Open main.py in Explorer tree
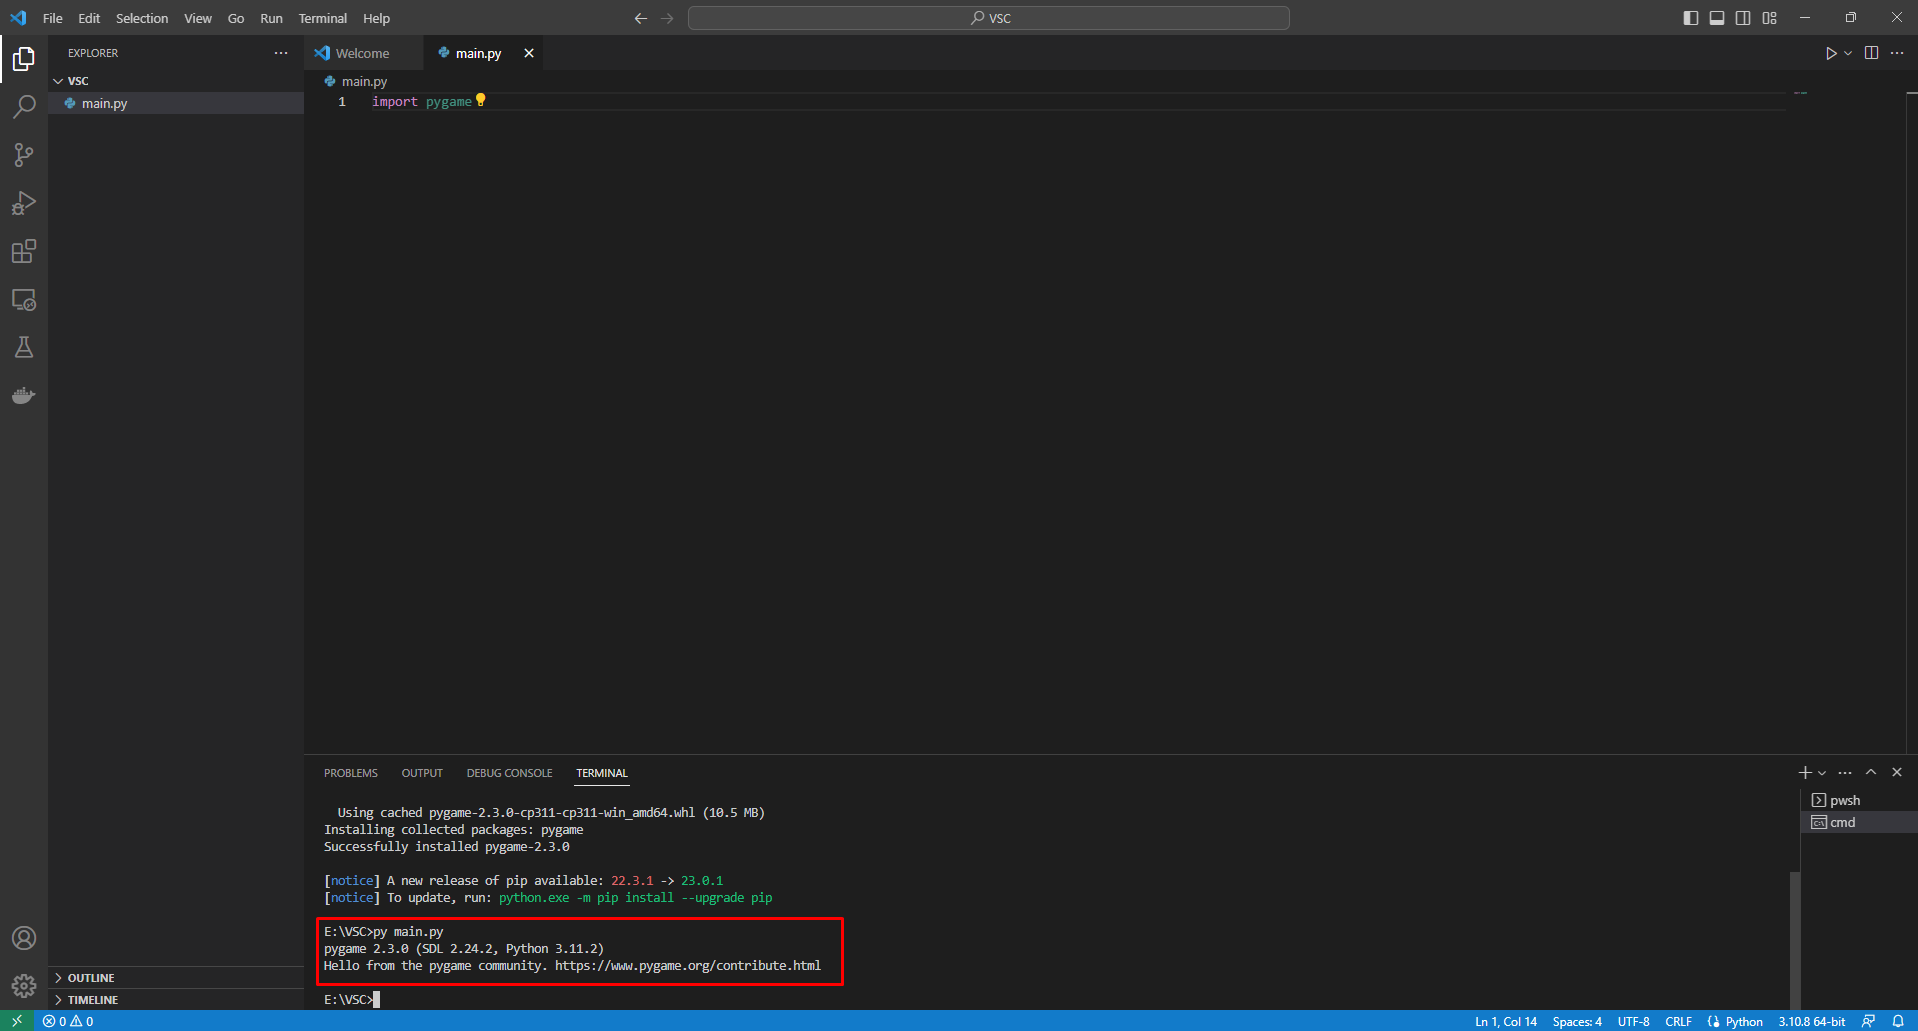This screenshot has width=1918, height=1031. point(176,103)
